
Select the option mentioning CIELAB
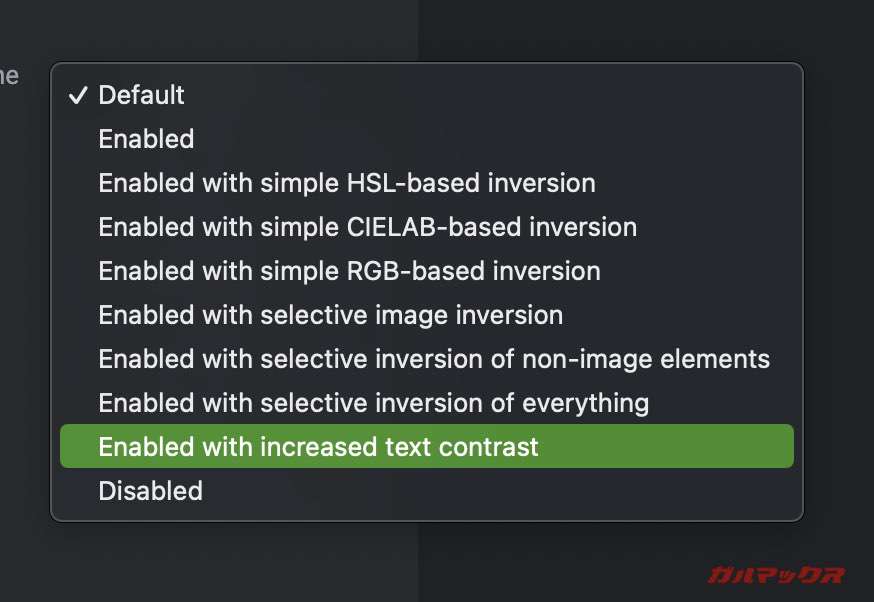point(367,227)
